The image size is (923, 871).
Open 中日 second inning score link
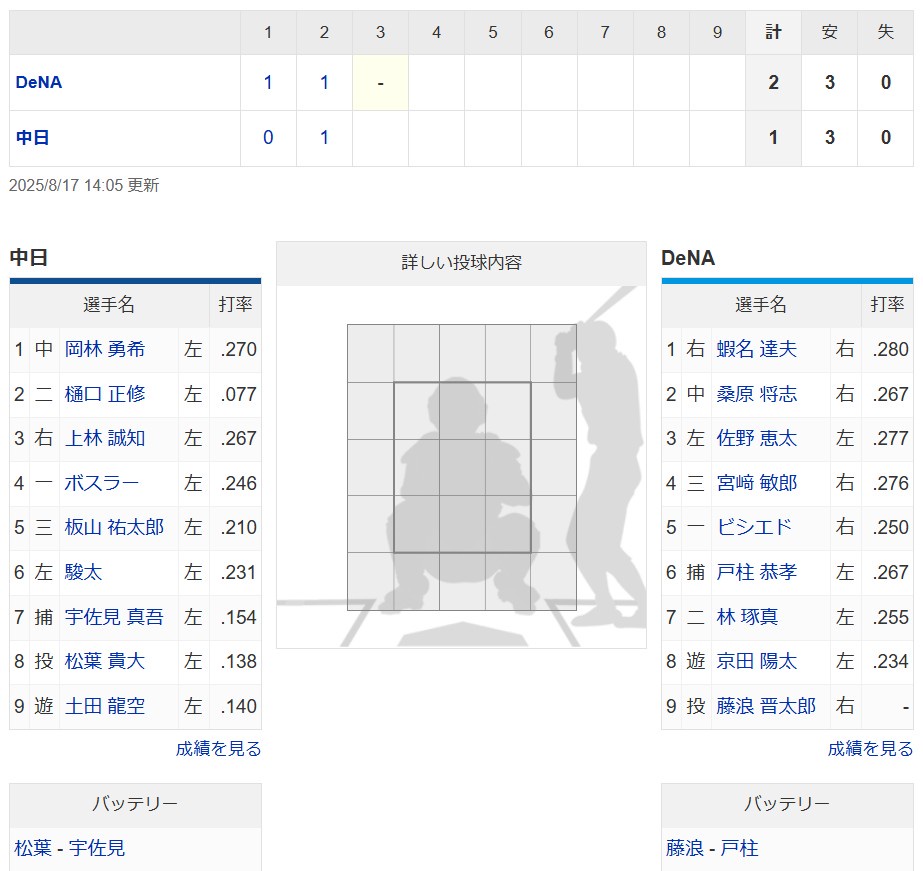(324, 138)
